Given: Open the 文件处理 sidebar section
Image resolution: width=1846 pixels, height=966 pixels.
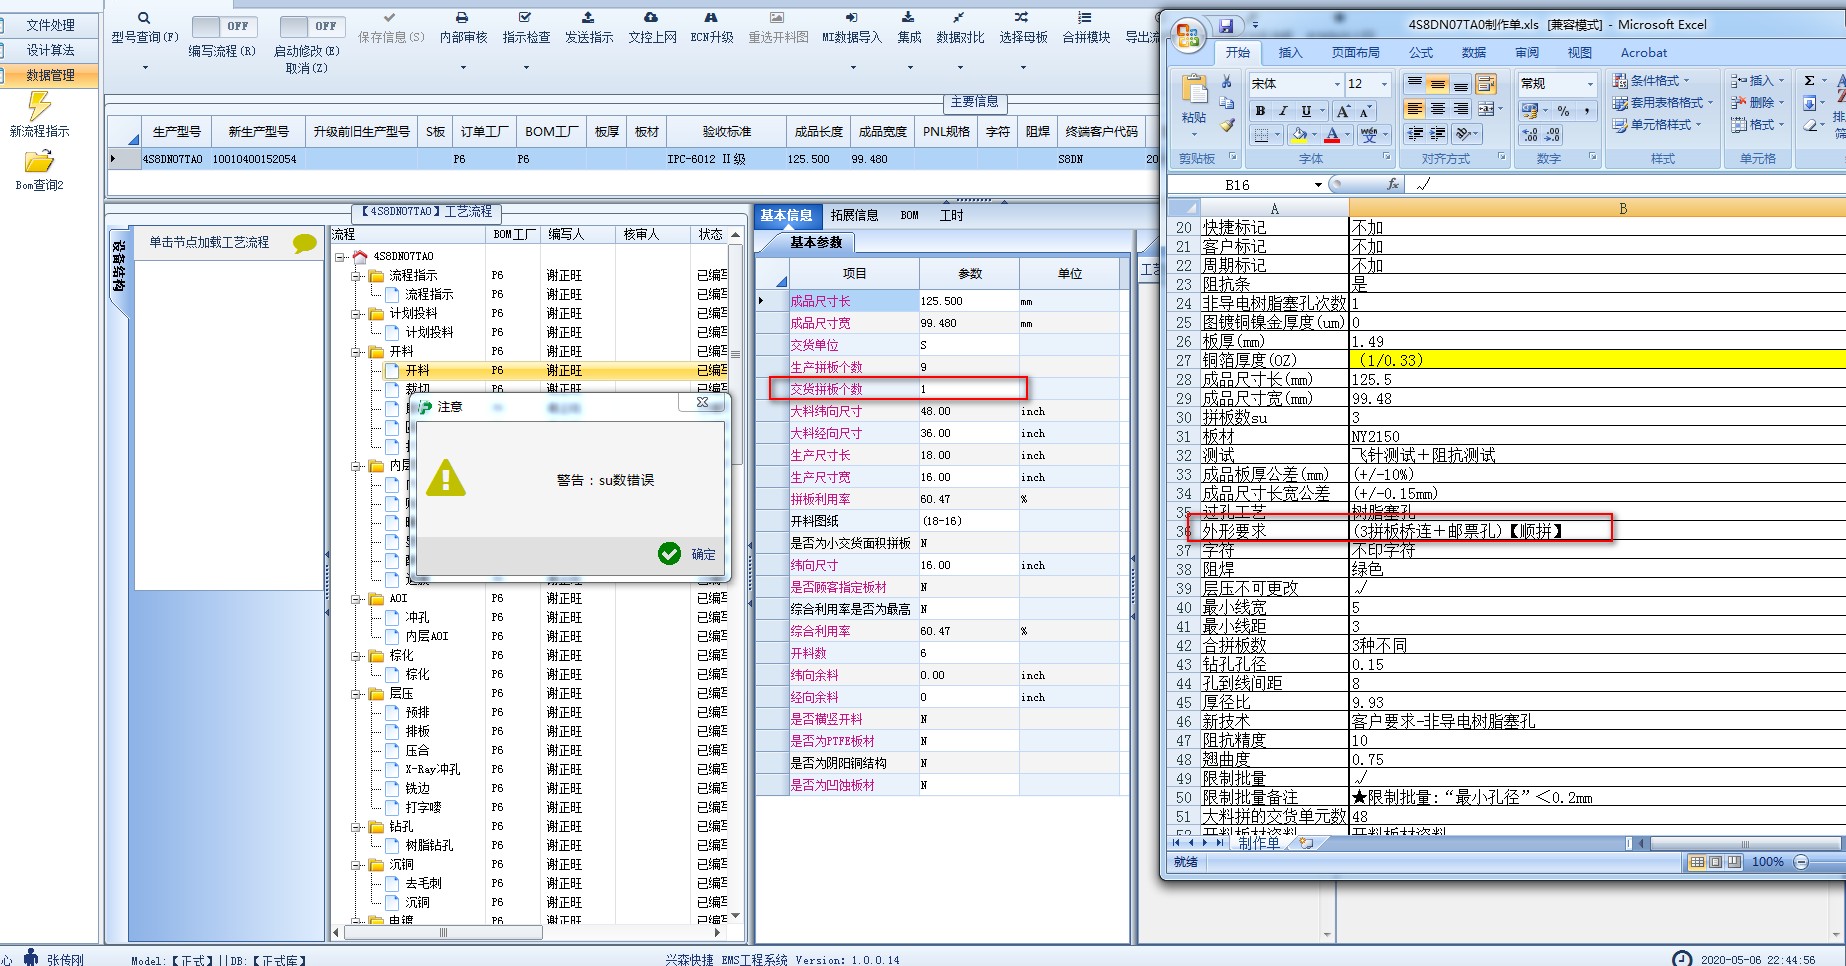Looking at the screenshot, I should click(x=50, y=25).
